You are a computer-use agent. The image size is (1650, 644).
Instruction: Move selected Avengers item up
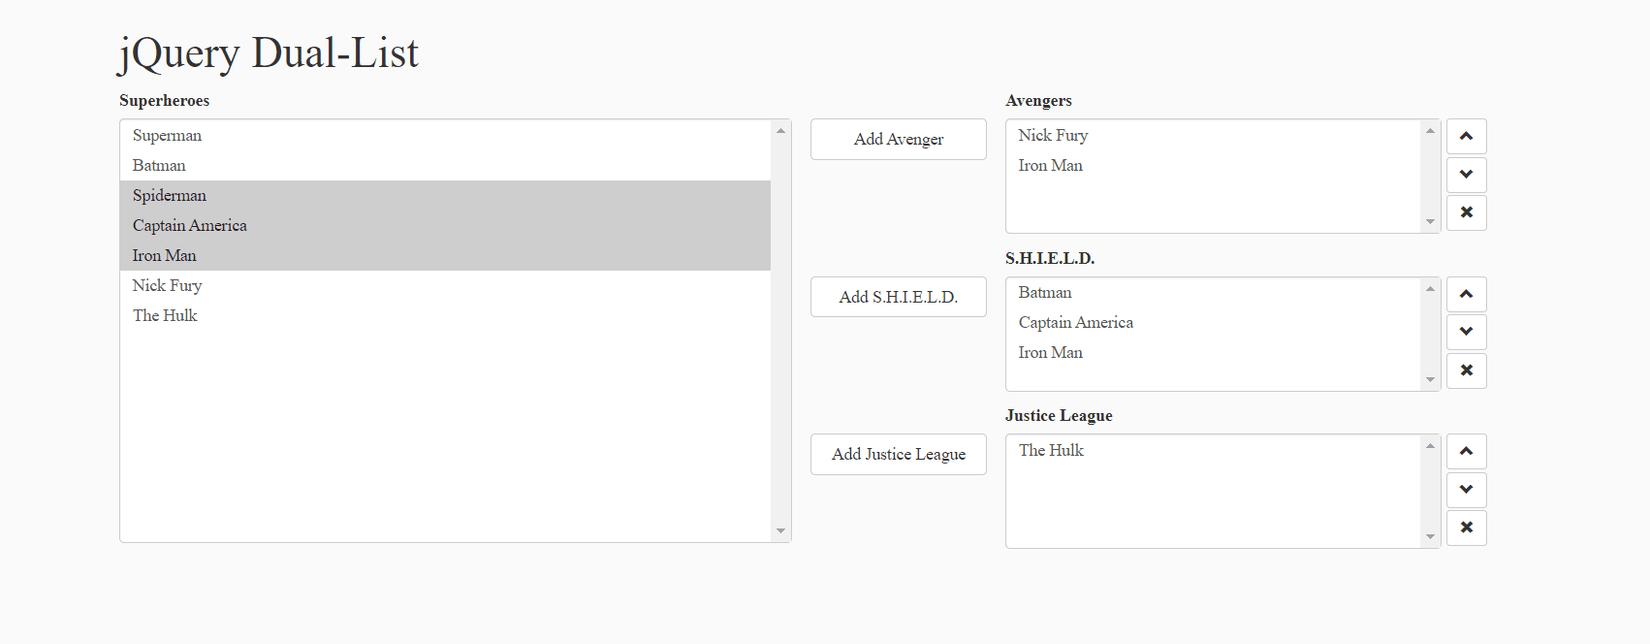1466,136
